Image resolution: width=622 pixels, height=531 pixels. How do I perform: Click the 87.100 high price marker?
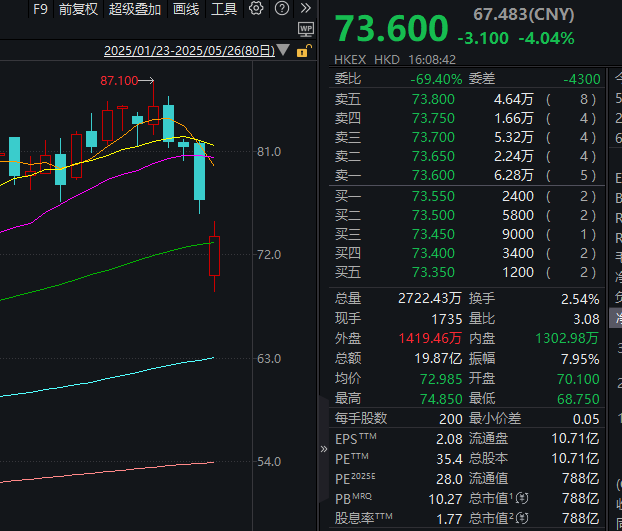[119, 80]
